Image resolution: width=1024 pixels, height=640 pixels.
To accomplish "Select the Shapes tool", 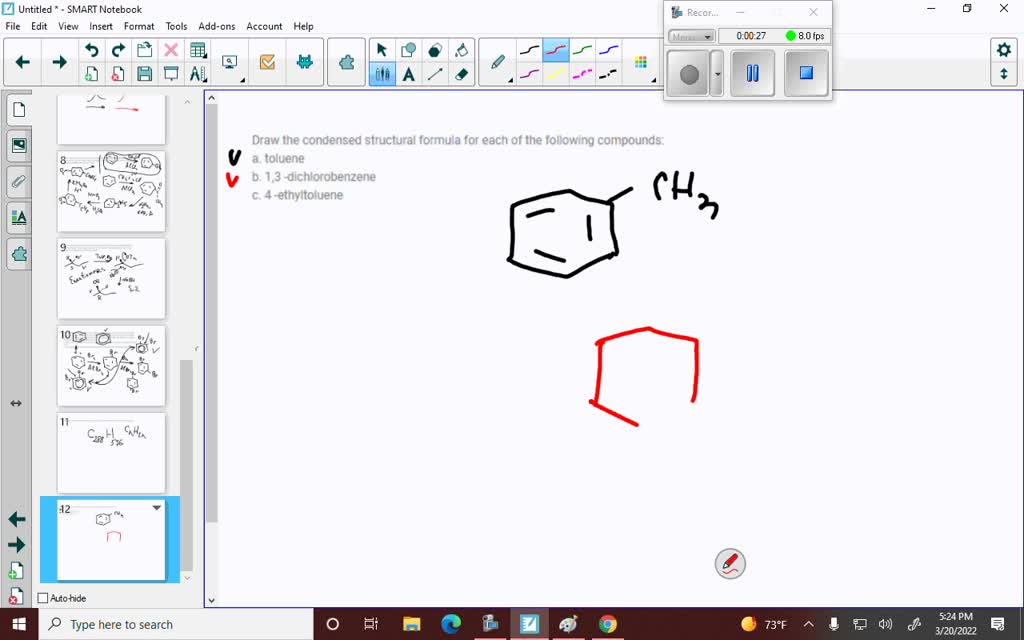I will [408, 48].
